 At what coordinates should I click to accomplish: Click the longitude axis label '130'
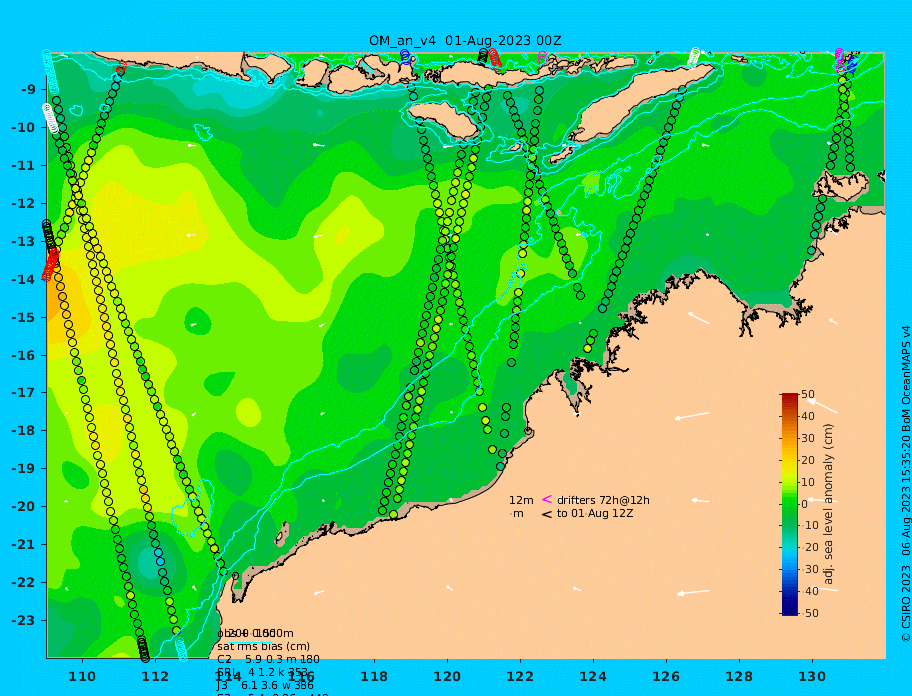pos(812,676)
